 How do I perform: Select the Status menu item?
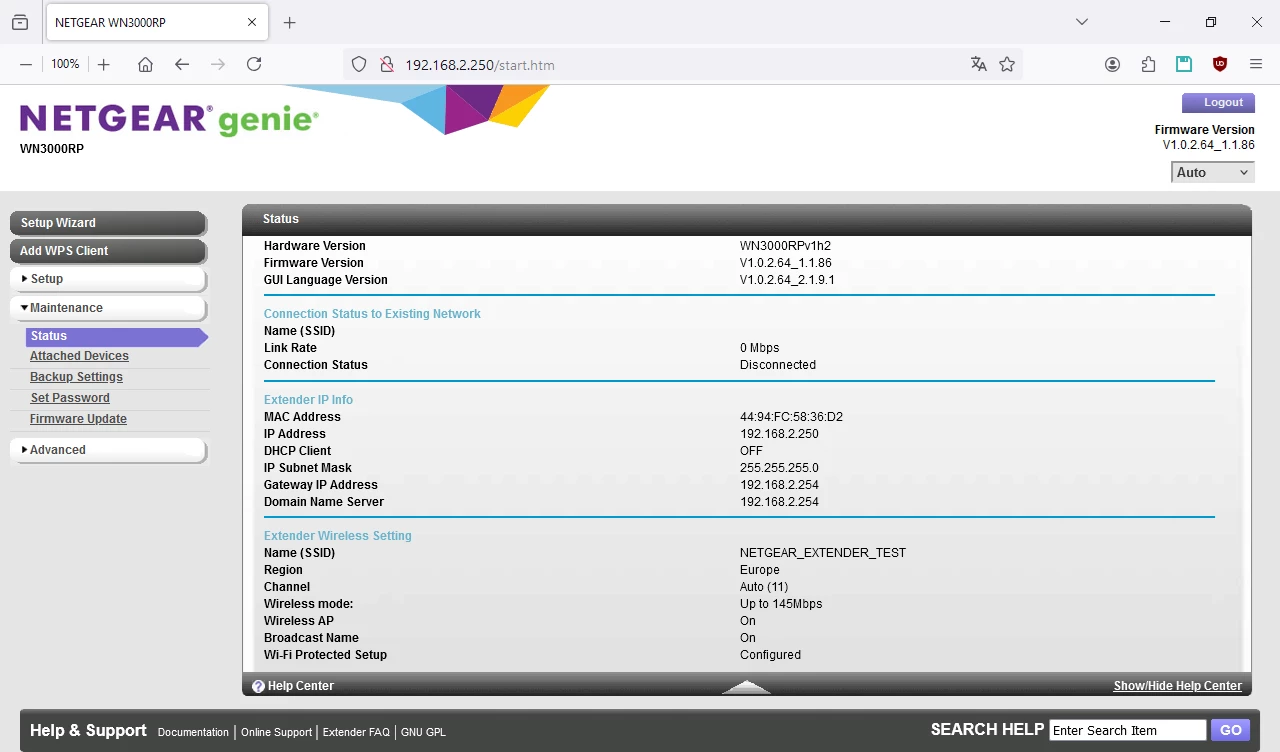(x=116, y=336)
